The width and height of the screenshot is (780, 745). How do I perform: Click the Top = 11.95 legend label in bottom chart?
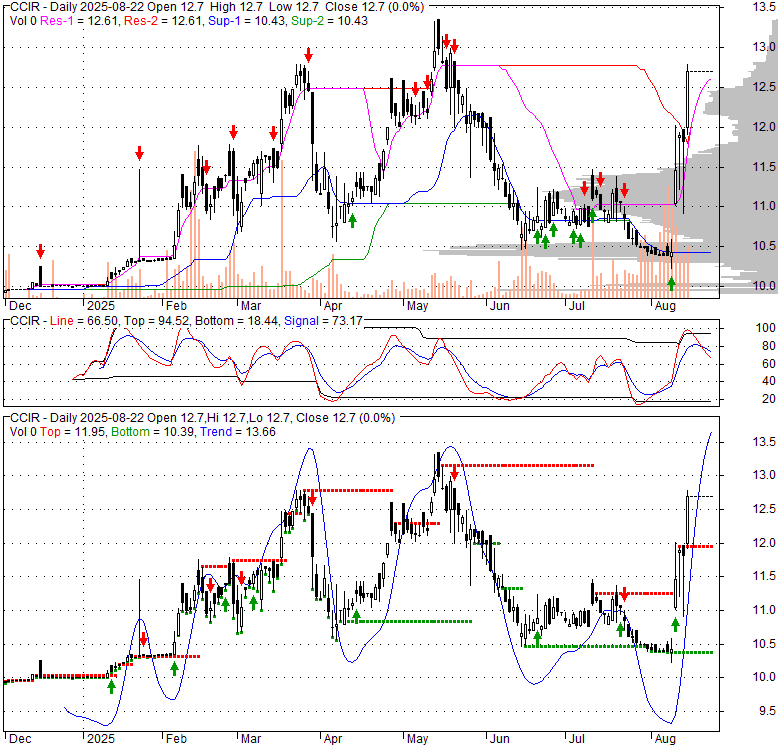pyautogui.click(x=69, y=431)
